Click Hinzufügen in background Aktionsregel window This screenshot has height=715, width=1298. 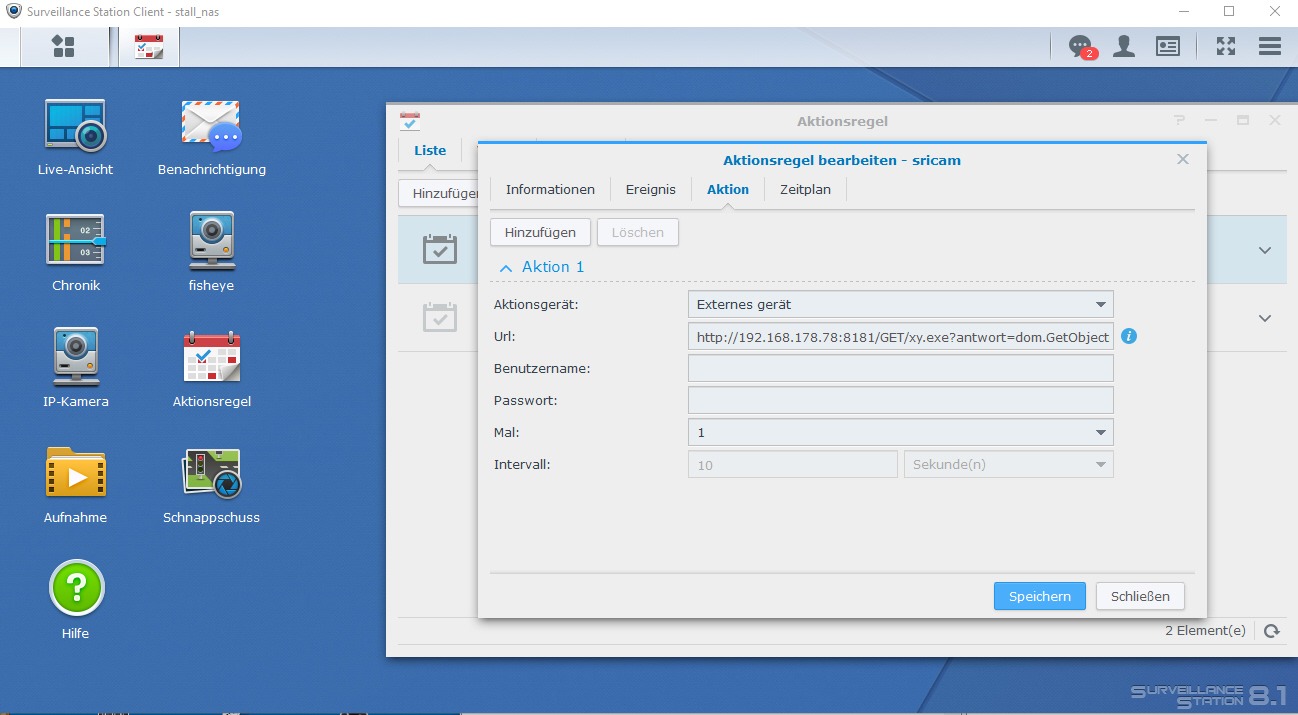tap(439, 193)
